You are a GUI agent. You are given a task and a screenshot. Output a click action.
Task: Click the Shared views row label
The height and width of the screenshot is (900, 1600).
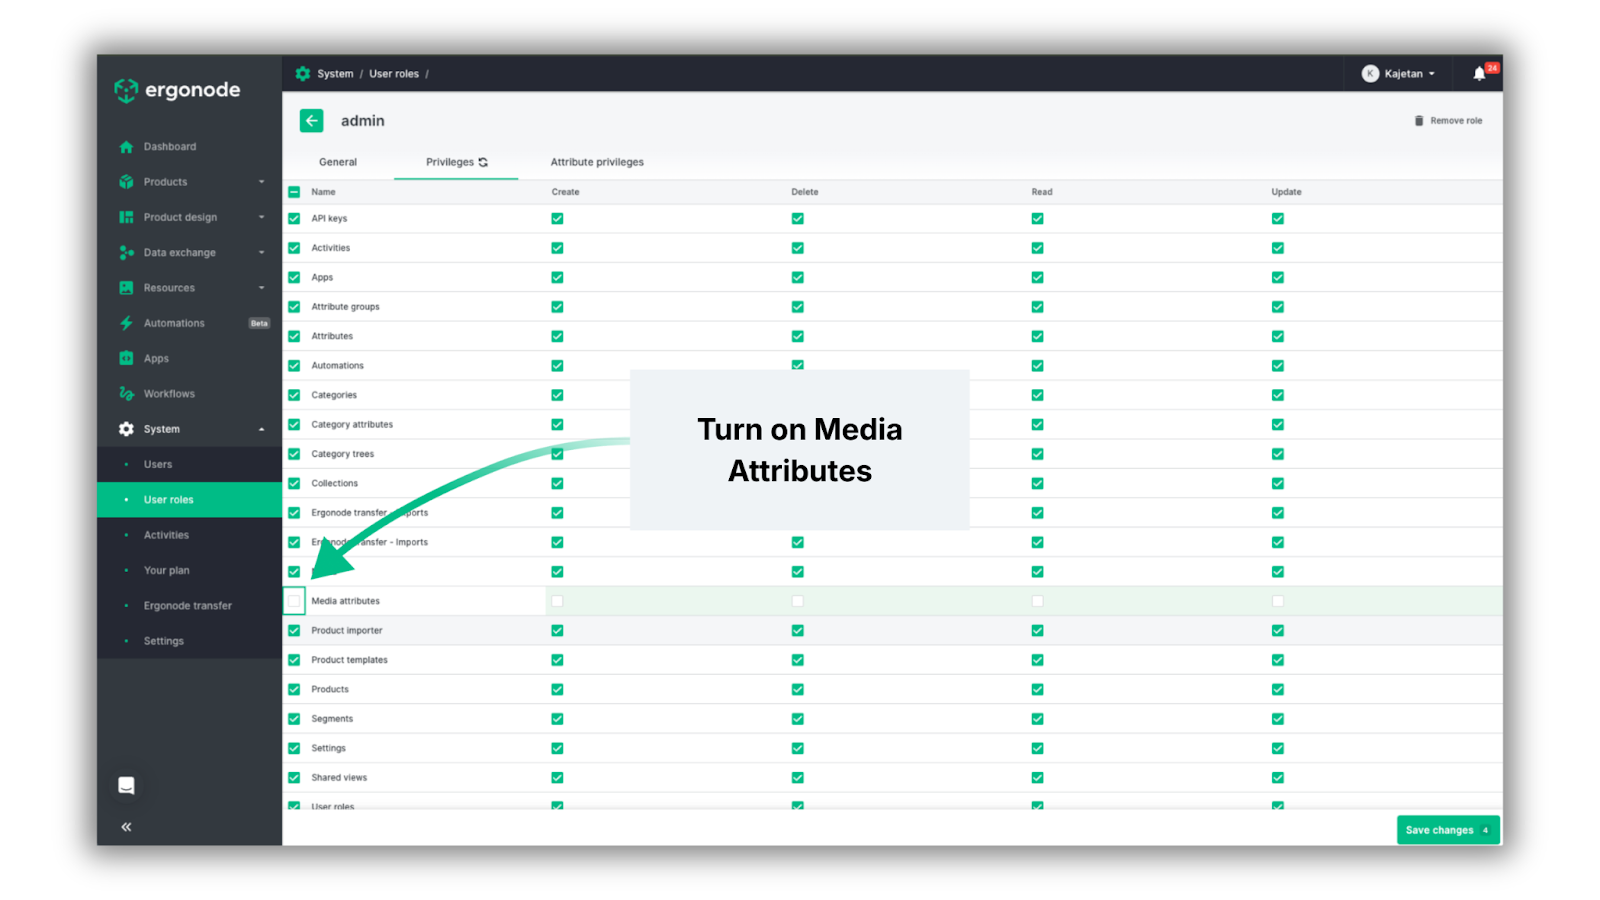click(339, 778)
